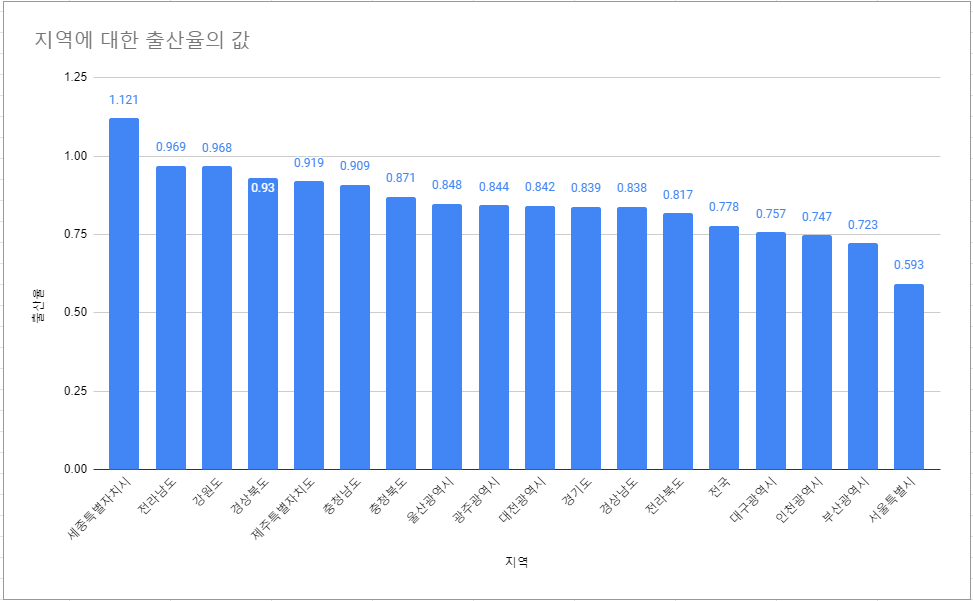Select the data label 0.817
The image size is (973, 601).
click(678, 195)
